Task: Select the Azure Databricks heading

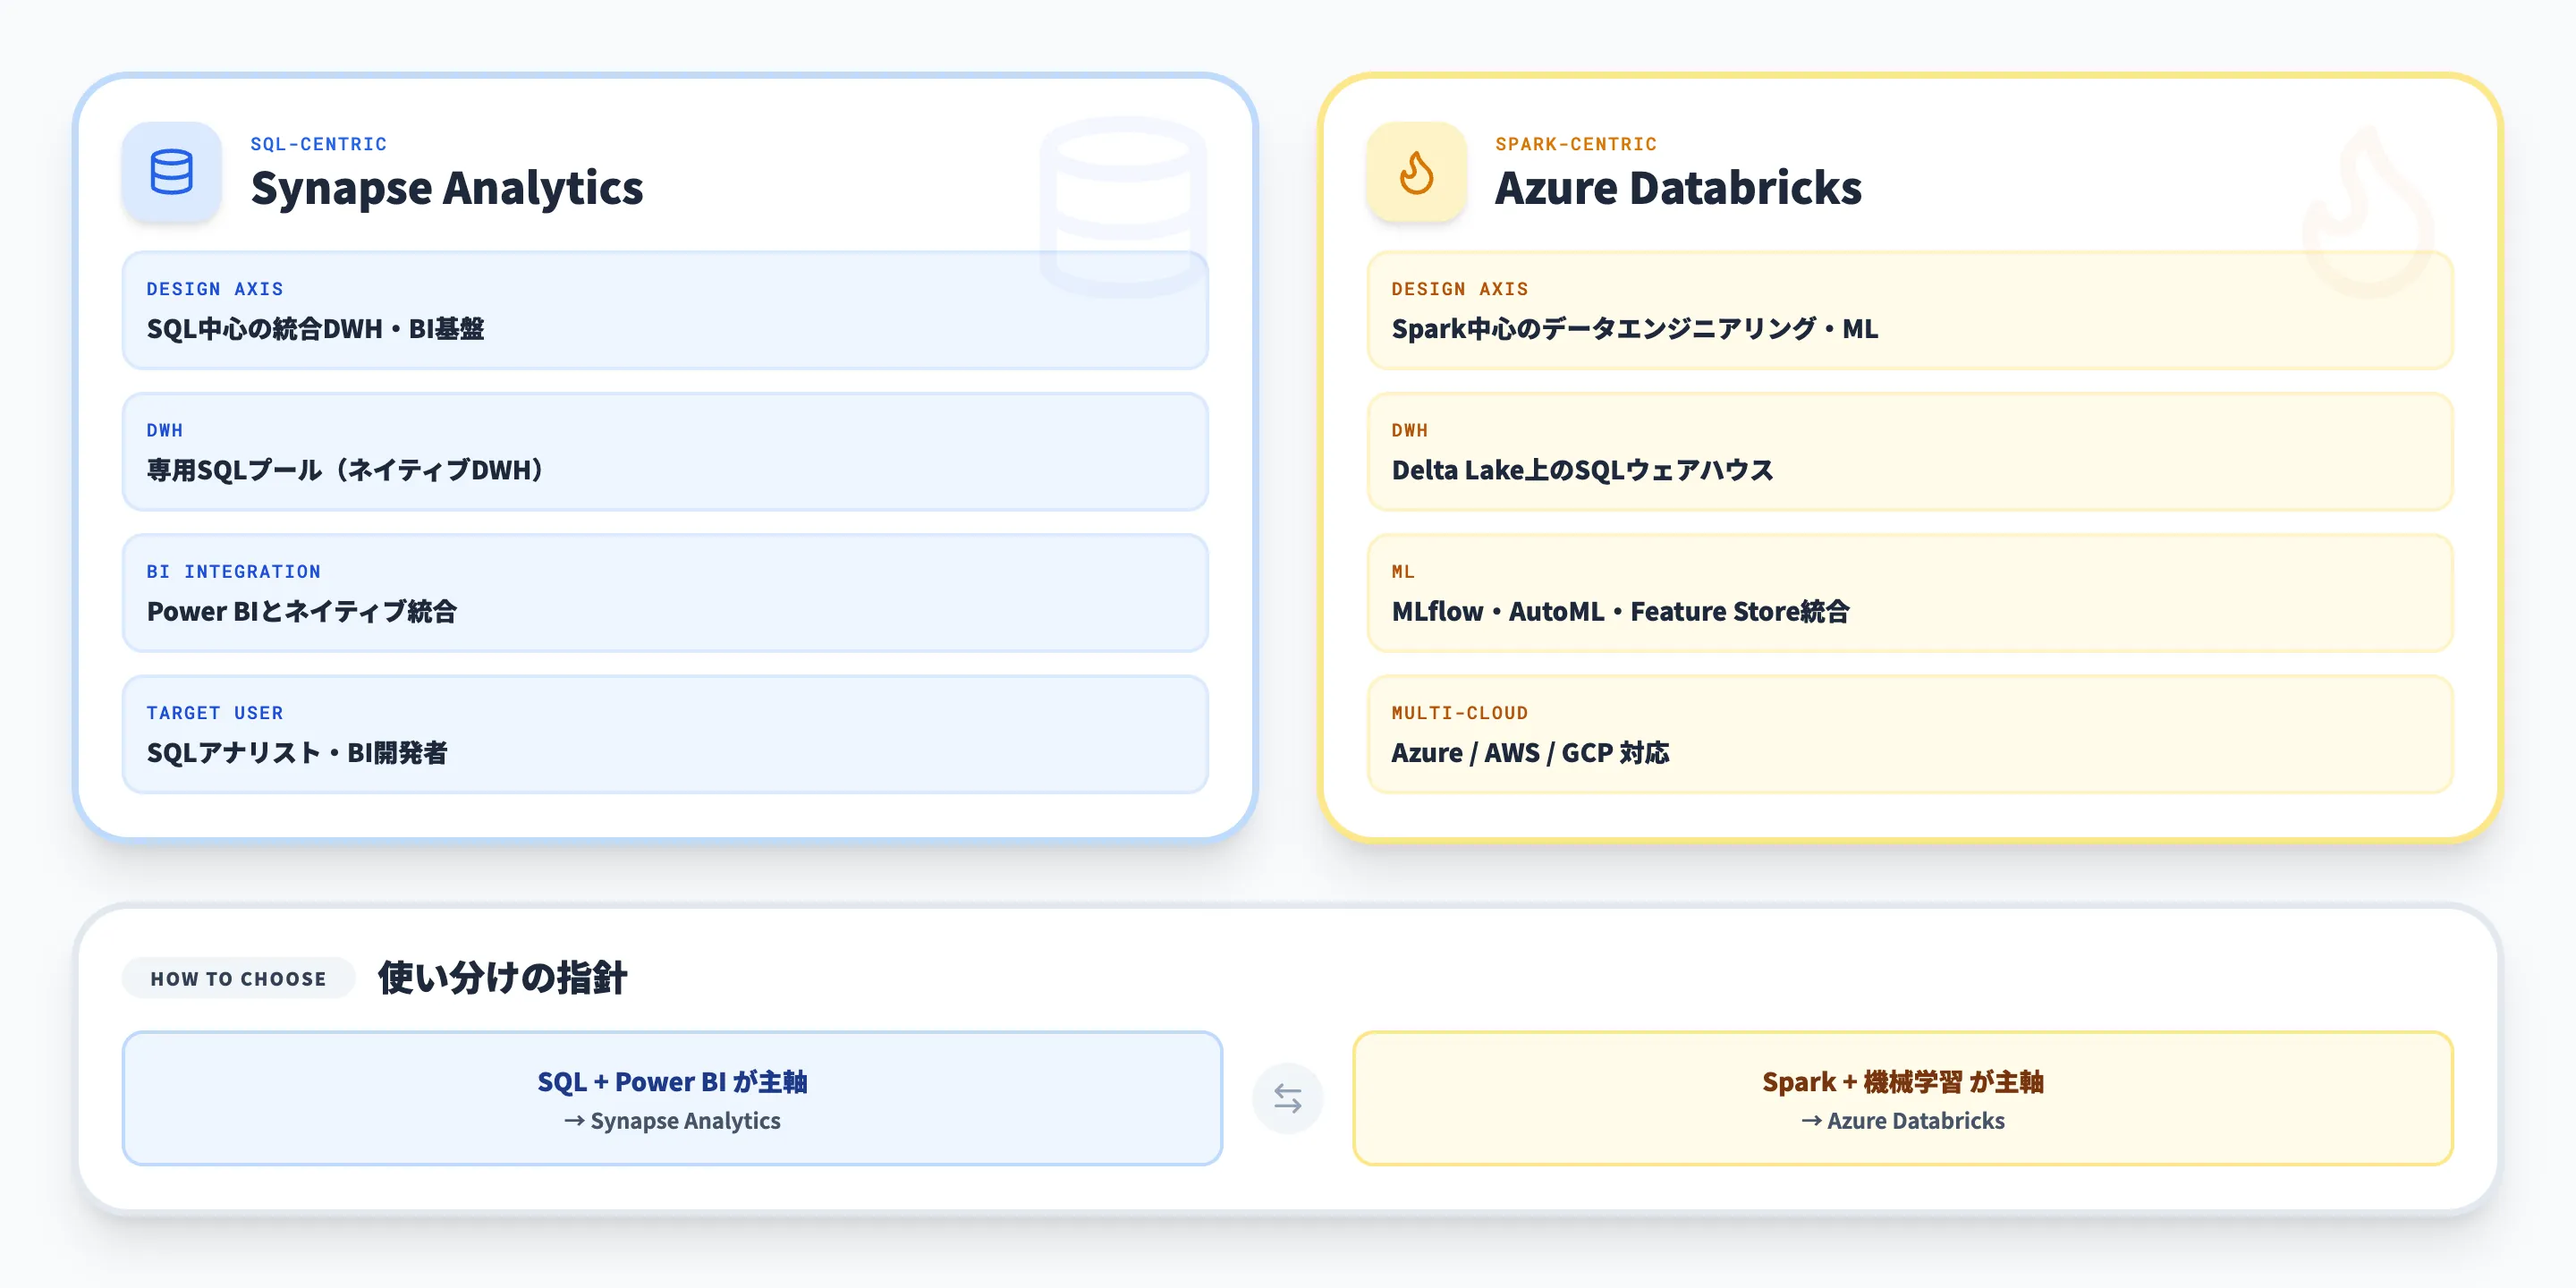Action: click(1678, 188)
